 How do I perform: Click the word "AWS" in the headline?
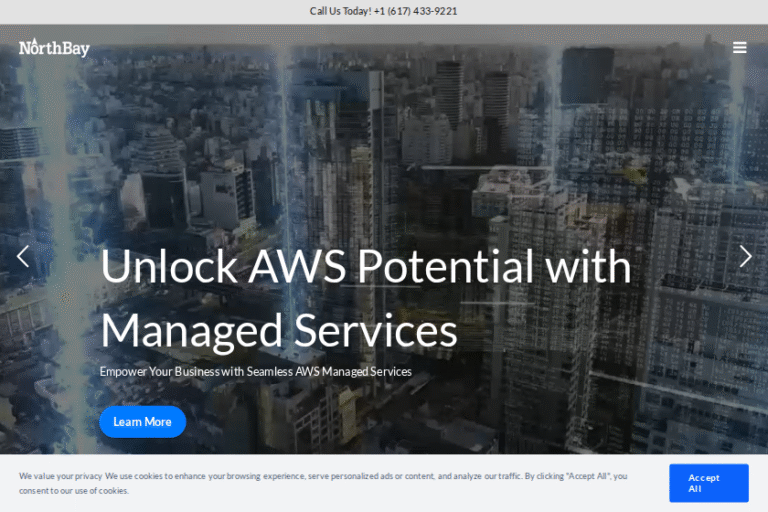click(x=297, y=266)
